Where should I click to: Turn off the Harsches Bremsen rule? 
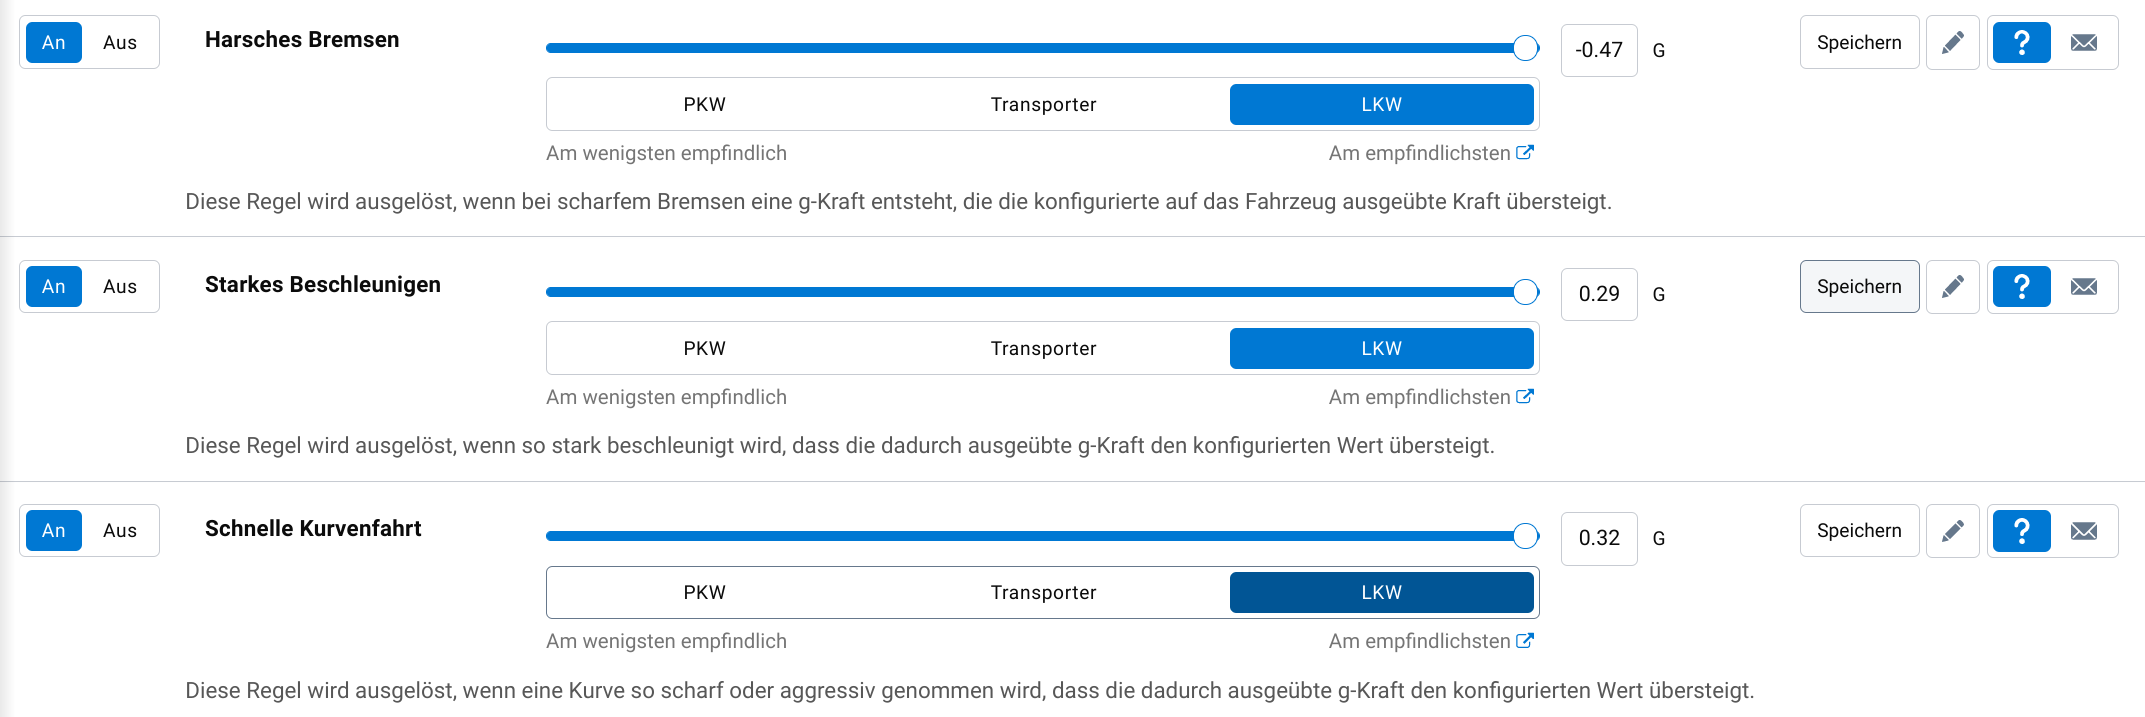pyautogui.click(x=120, y=43)
